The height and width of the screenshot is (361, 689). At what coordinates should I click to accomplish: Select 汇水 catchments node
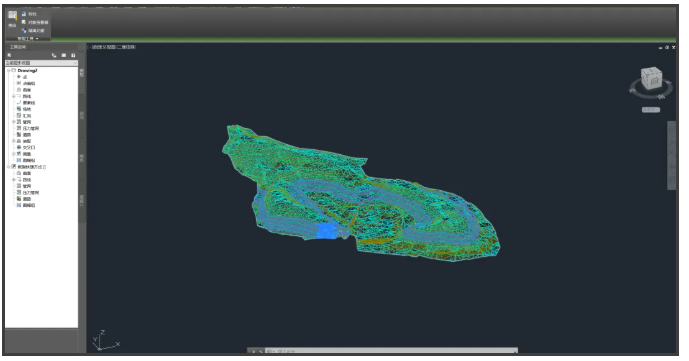27,116
